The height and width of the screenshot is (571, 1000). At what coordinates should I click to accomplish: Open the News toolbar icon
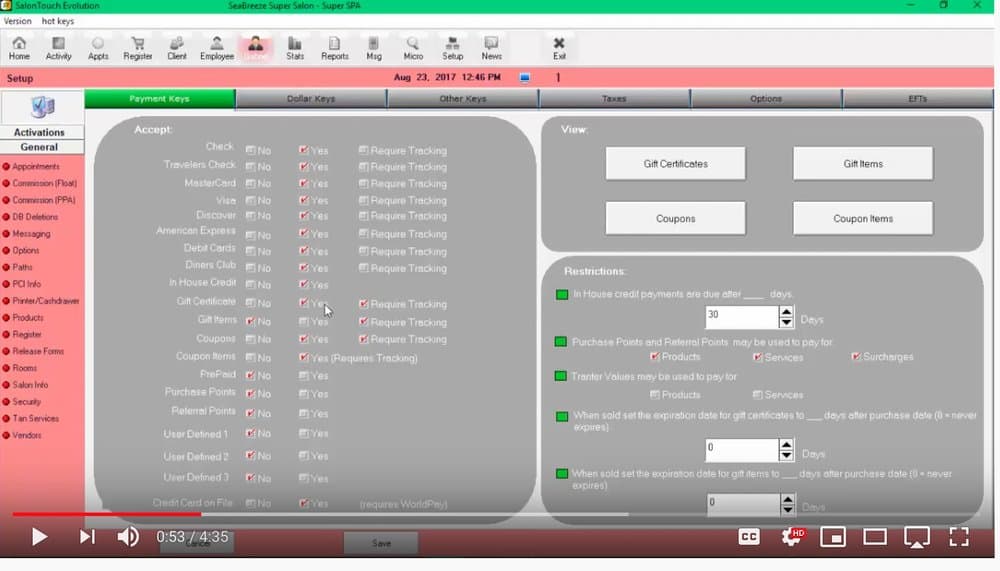491,48
